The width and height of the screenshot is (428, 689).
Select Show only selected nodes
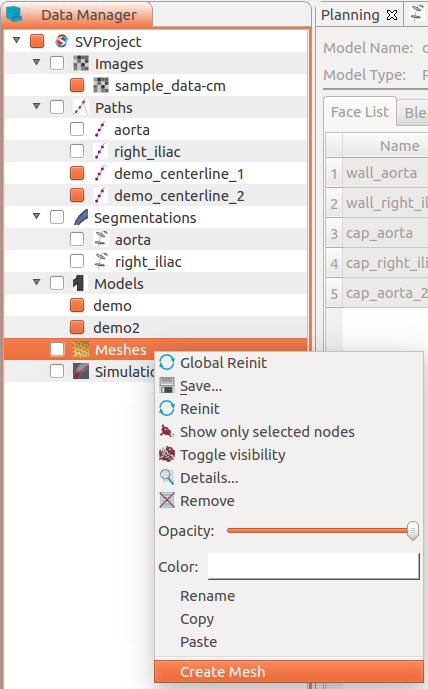point(267,432)
